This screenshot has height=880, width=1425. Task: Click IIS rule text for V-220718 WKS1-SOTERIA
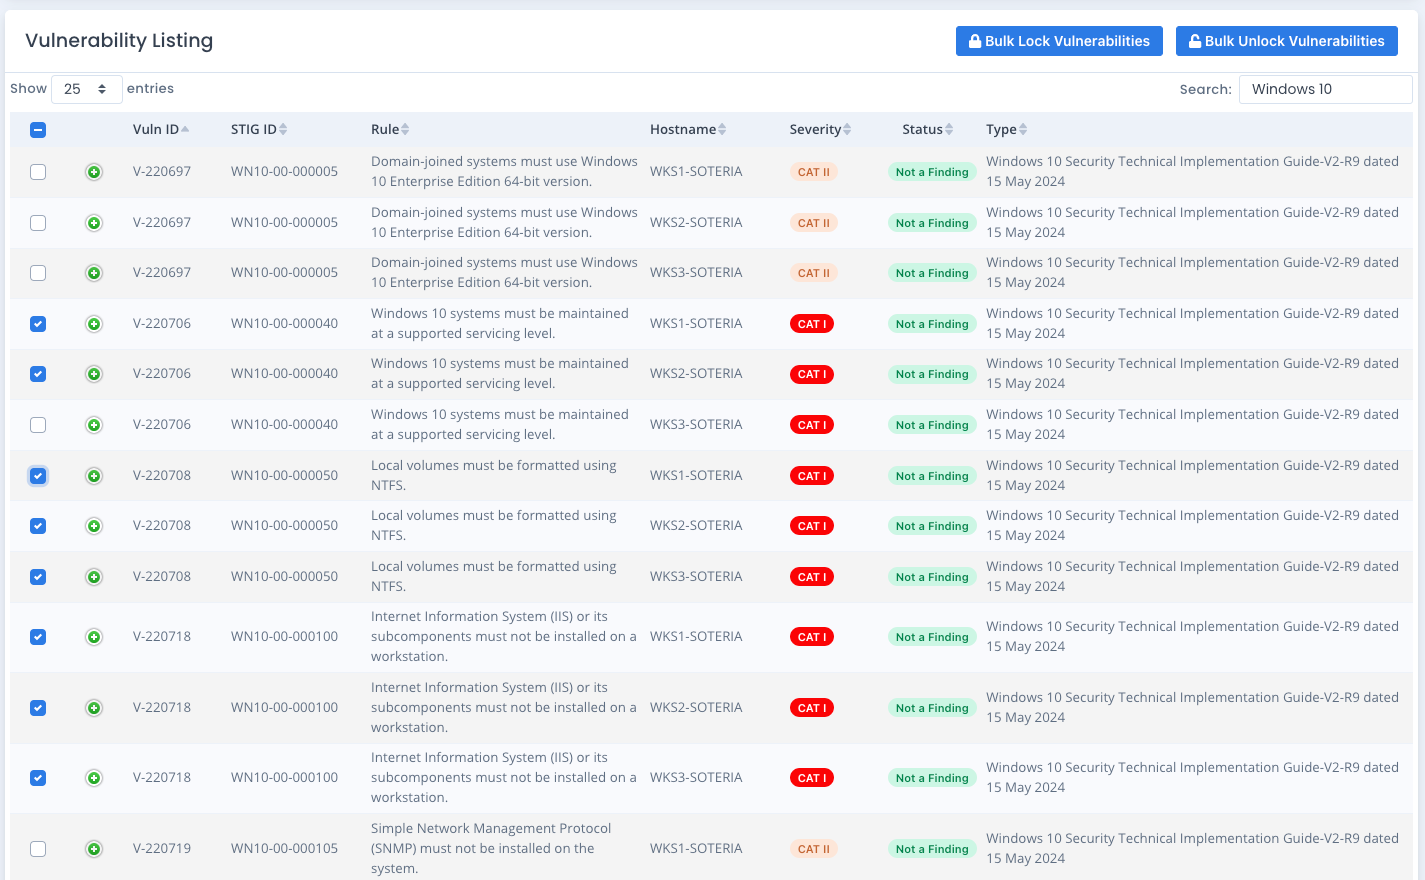[504, 636]
